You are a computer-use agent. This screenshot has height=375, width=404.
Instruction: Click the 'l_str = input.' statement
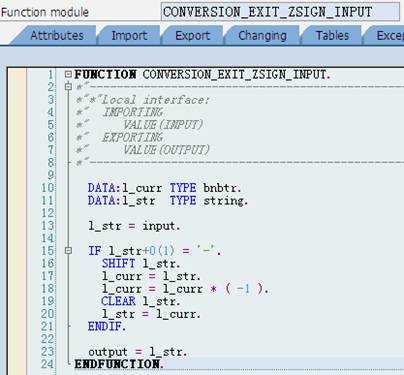[134, 226]
